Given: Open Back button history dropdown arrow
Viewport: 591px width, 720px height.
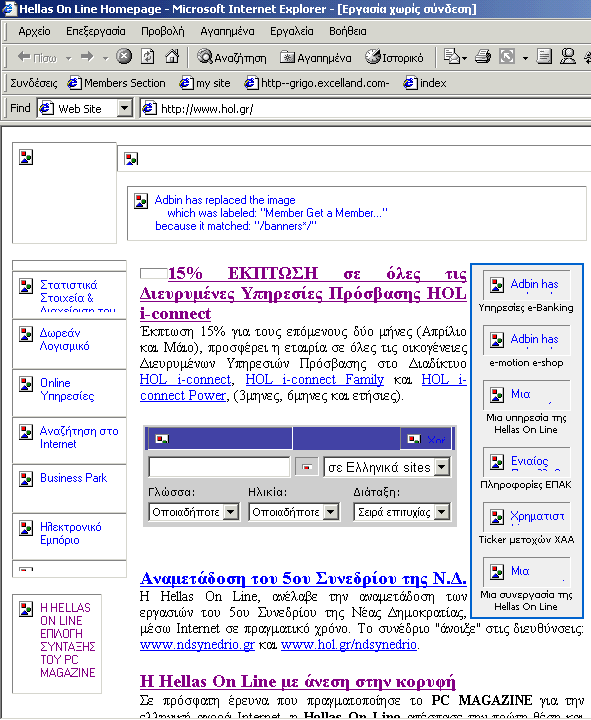Looking at the screenshot, I should pyautogui.click(x=68, y=58).
